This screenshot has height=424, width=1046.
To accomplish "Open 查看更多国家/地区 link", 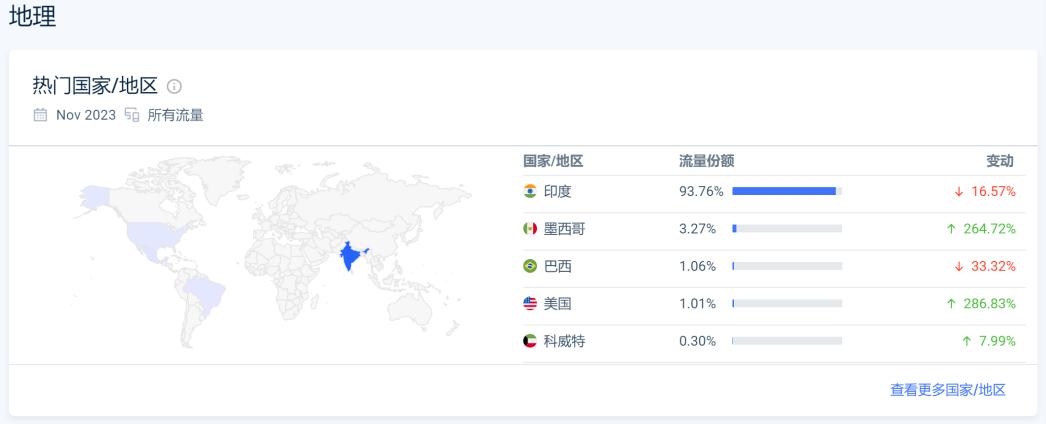I will 947,390.
